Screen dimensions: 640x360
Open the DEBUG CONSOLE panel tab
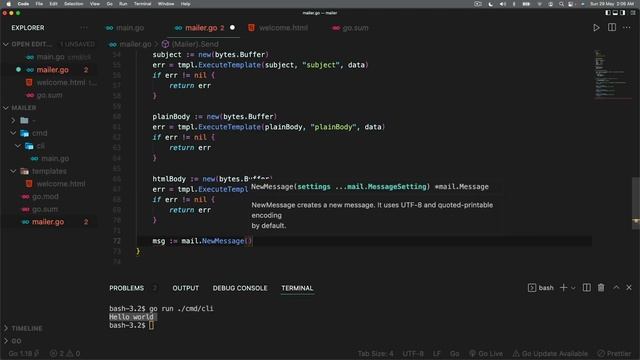(240, 288)
